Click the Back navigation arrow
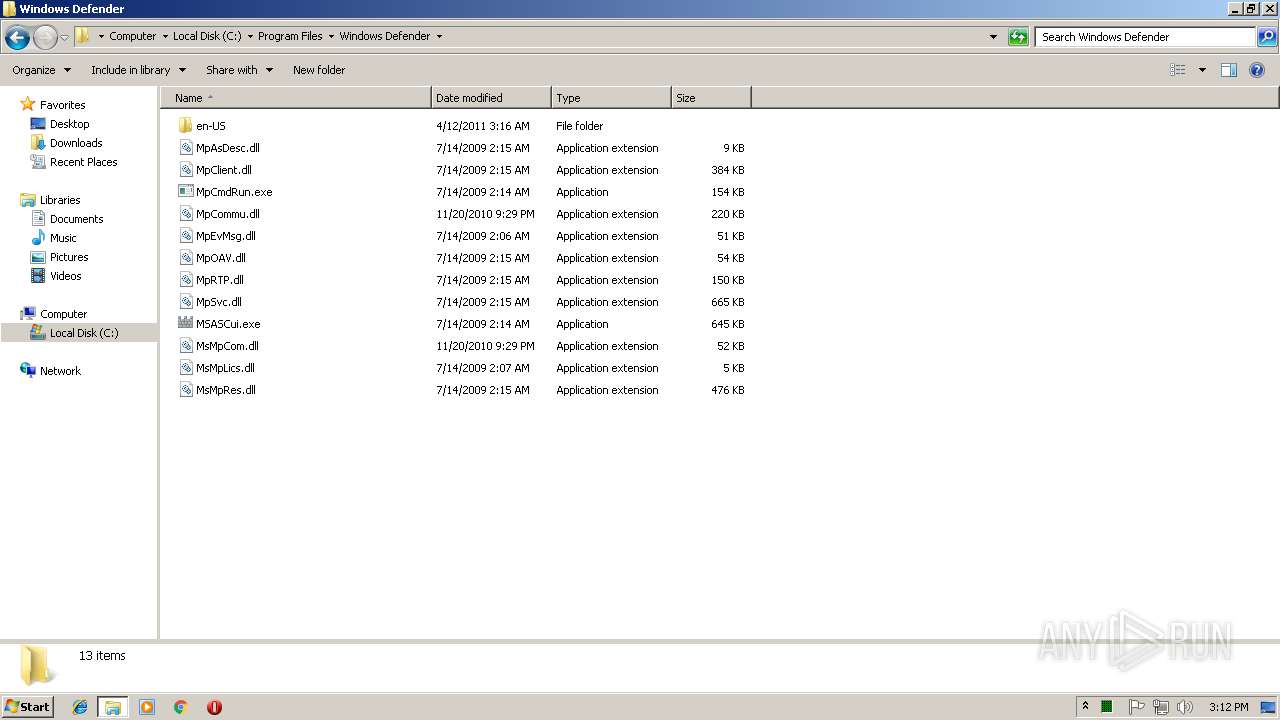This screenshot has height=720, width=1280. pos(17,38)
